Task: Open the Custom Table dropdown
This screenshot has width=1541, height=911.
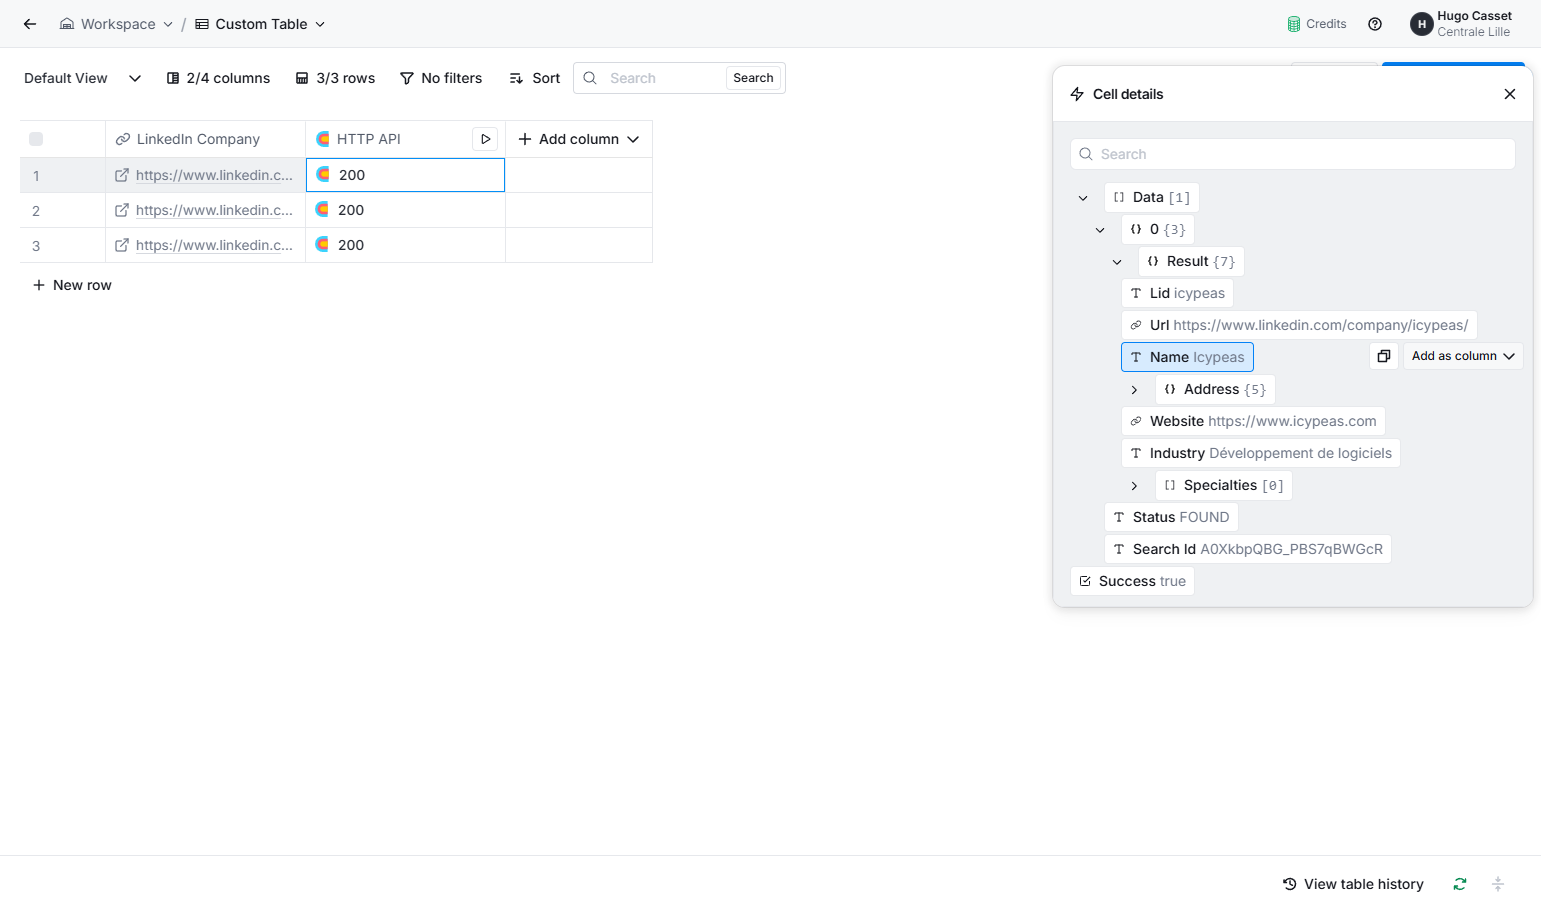Action: [260, 24]
